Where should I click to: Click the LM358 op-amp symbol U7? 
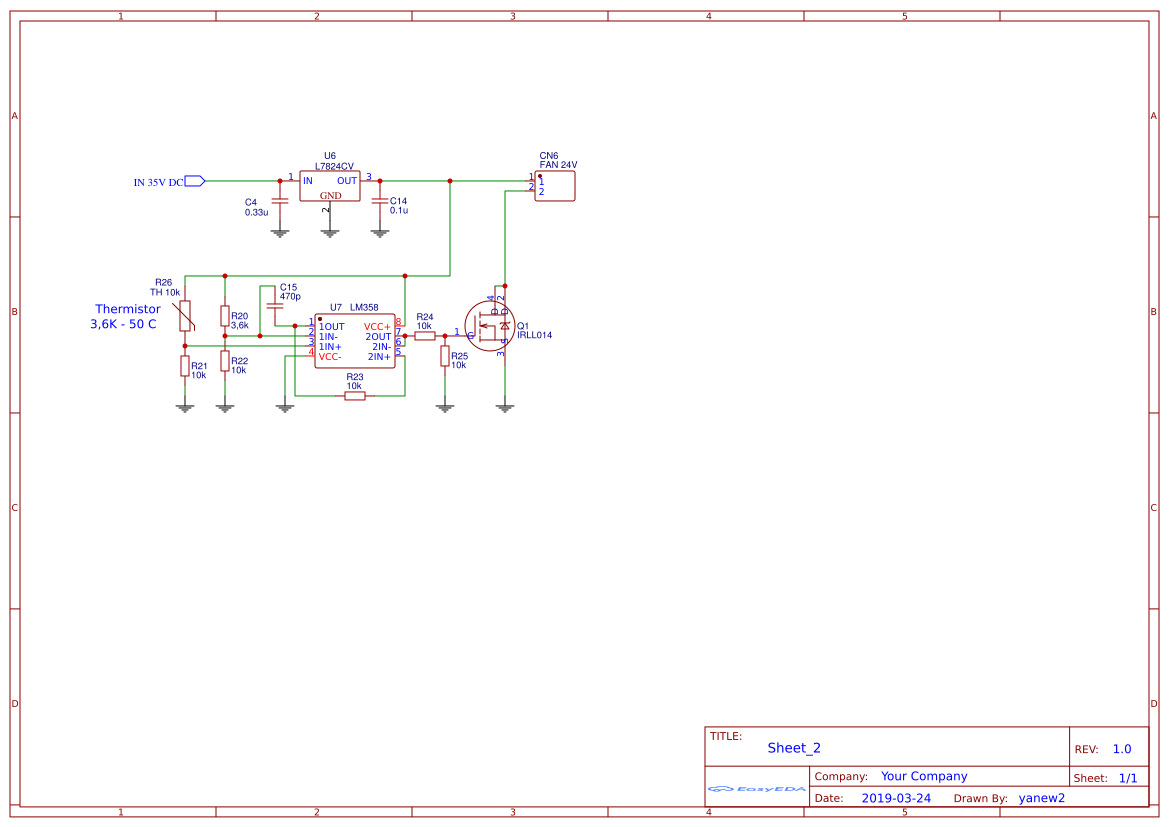point(353,340)
